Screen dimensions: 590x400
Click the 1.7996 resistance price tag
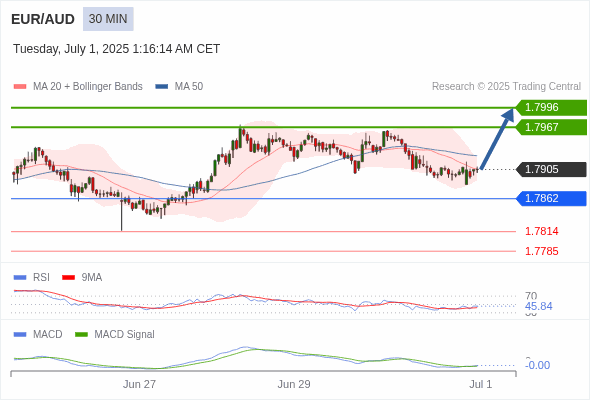551,108
